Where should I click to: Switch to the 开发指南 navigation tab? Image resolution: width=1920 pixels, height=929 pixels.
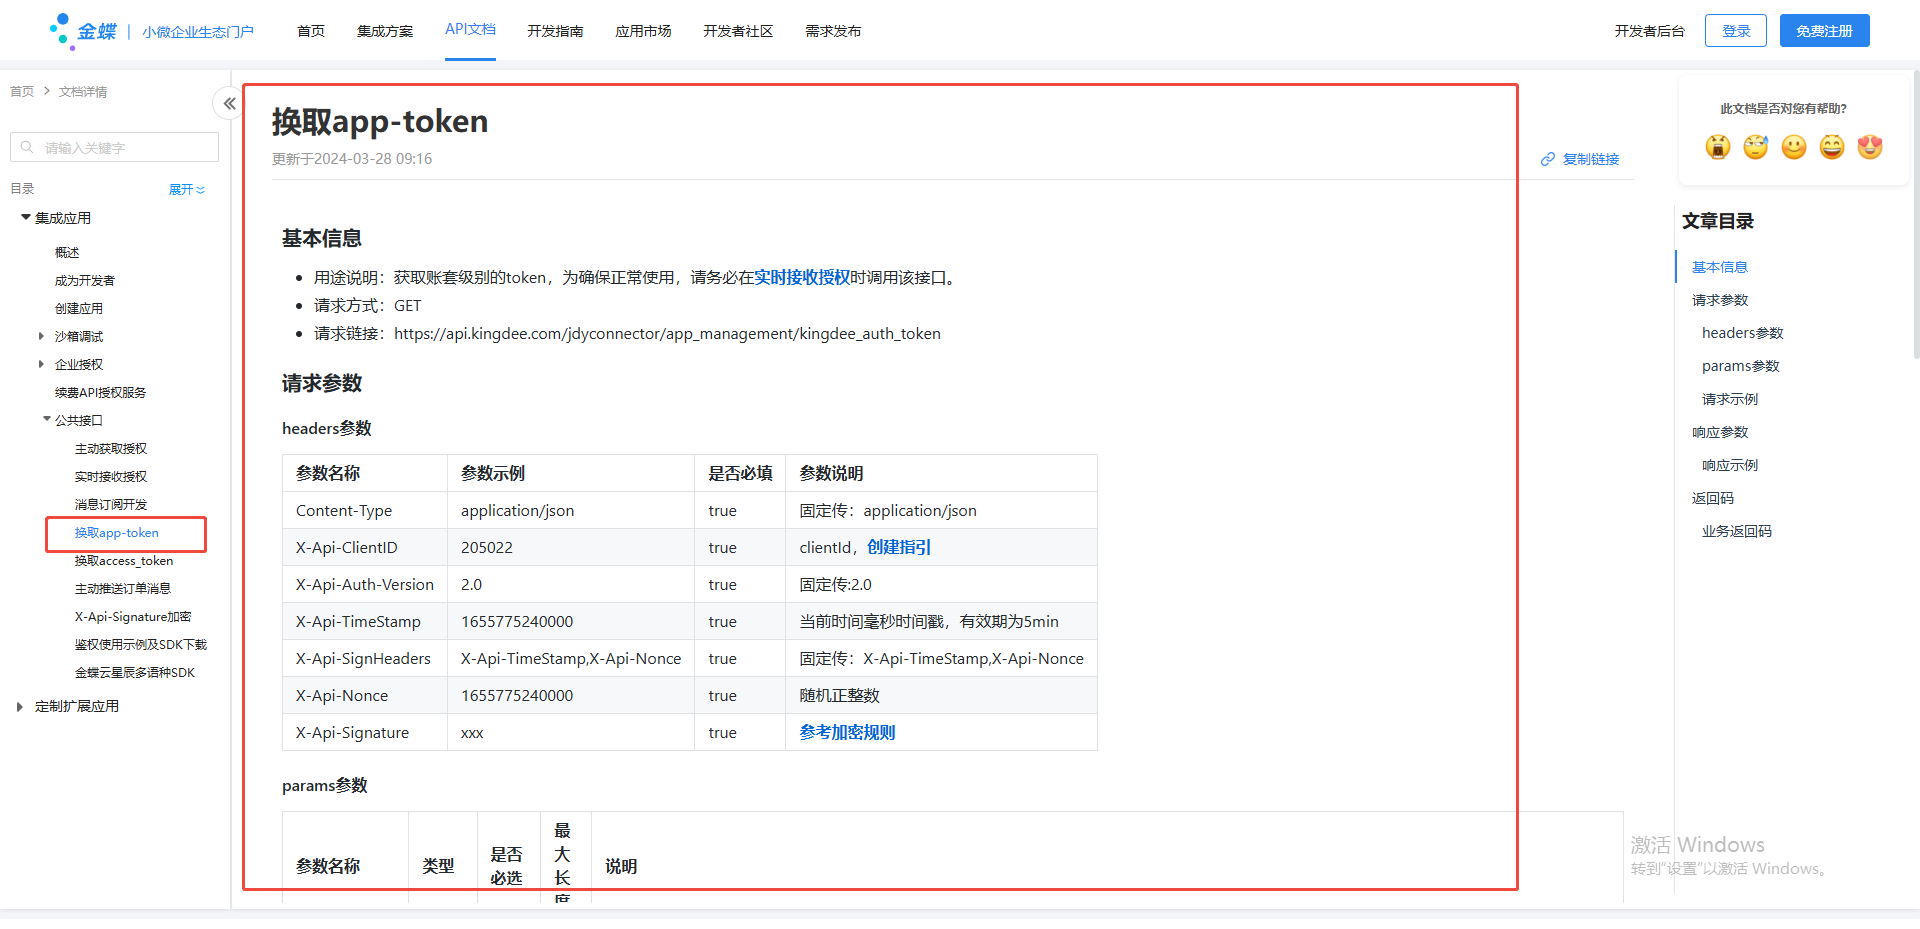555,31
